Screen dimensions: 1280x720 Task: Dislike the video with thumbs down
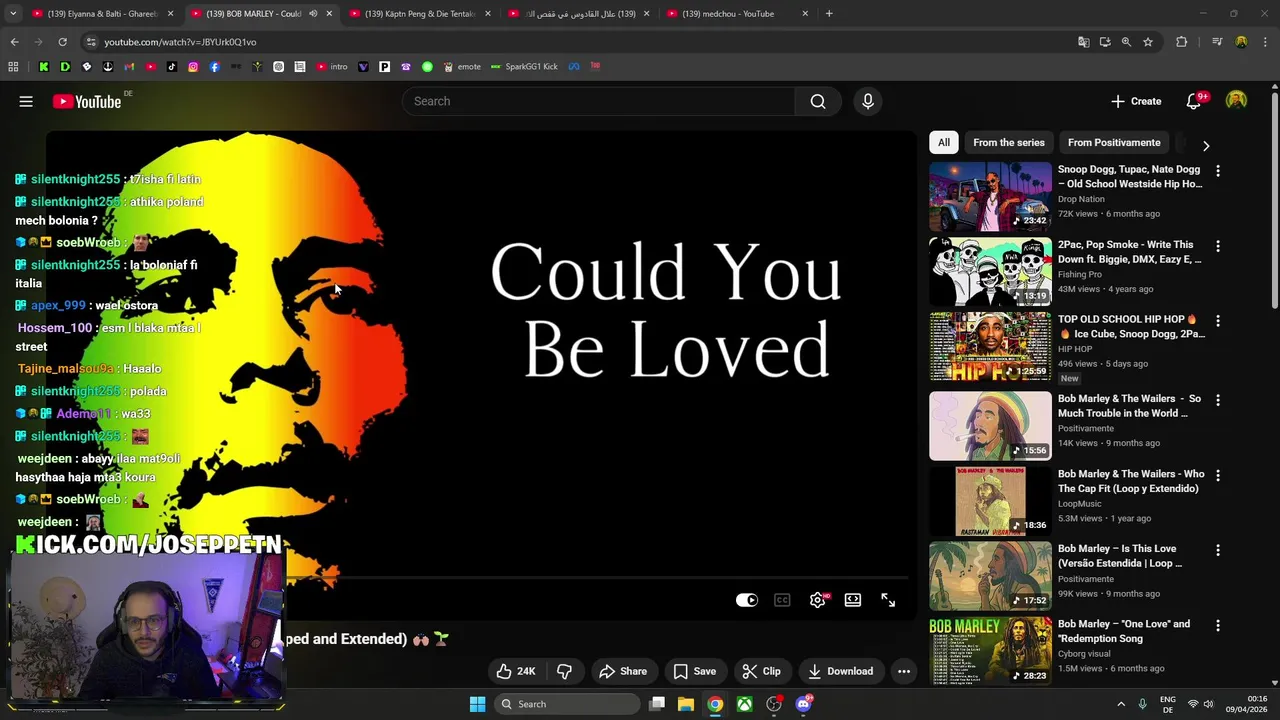(x=564, y=671)
